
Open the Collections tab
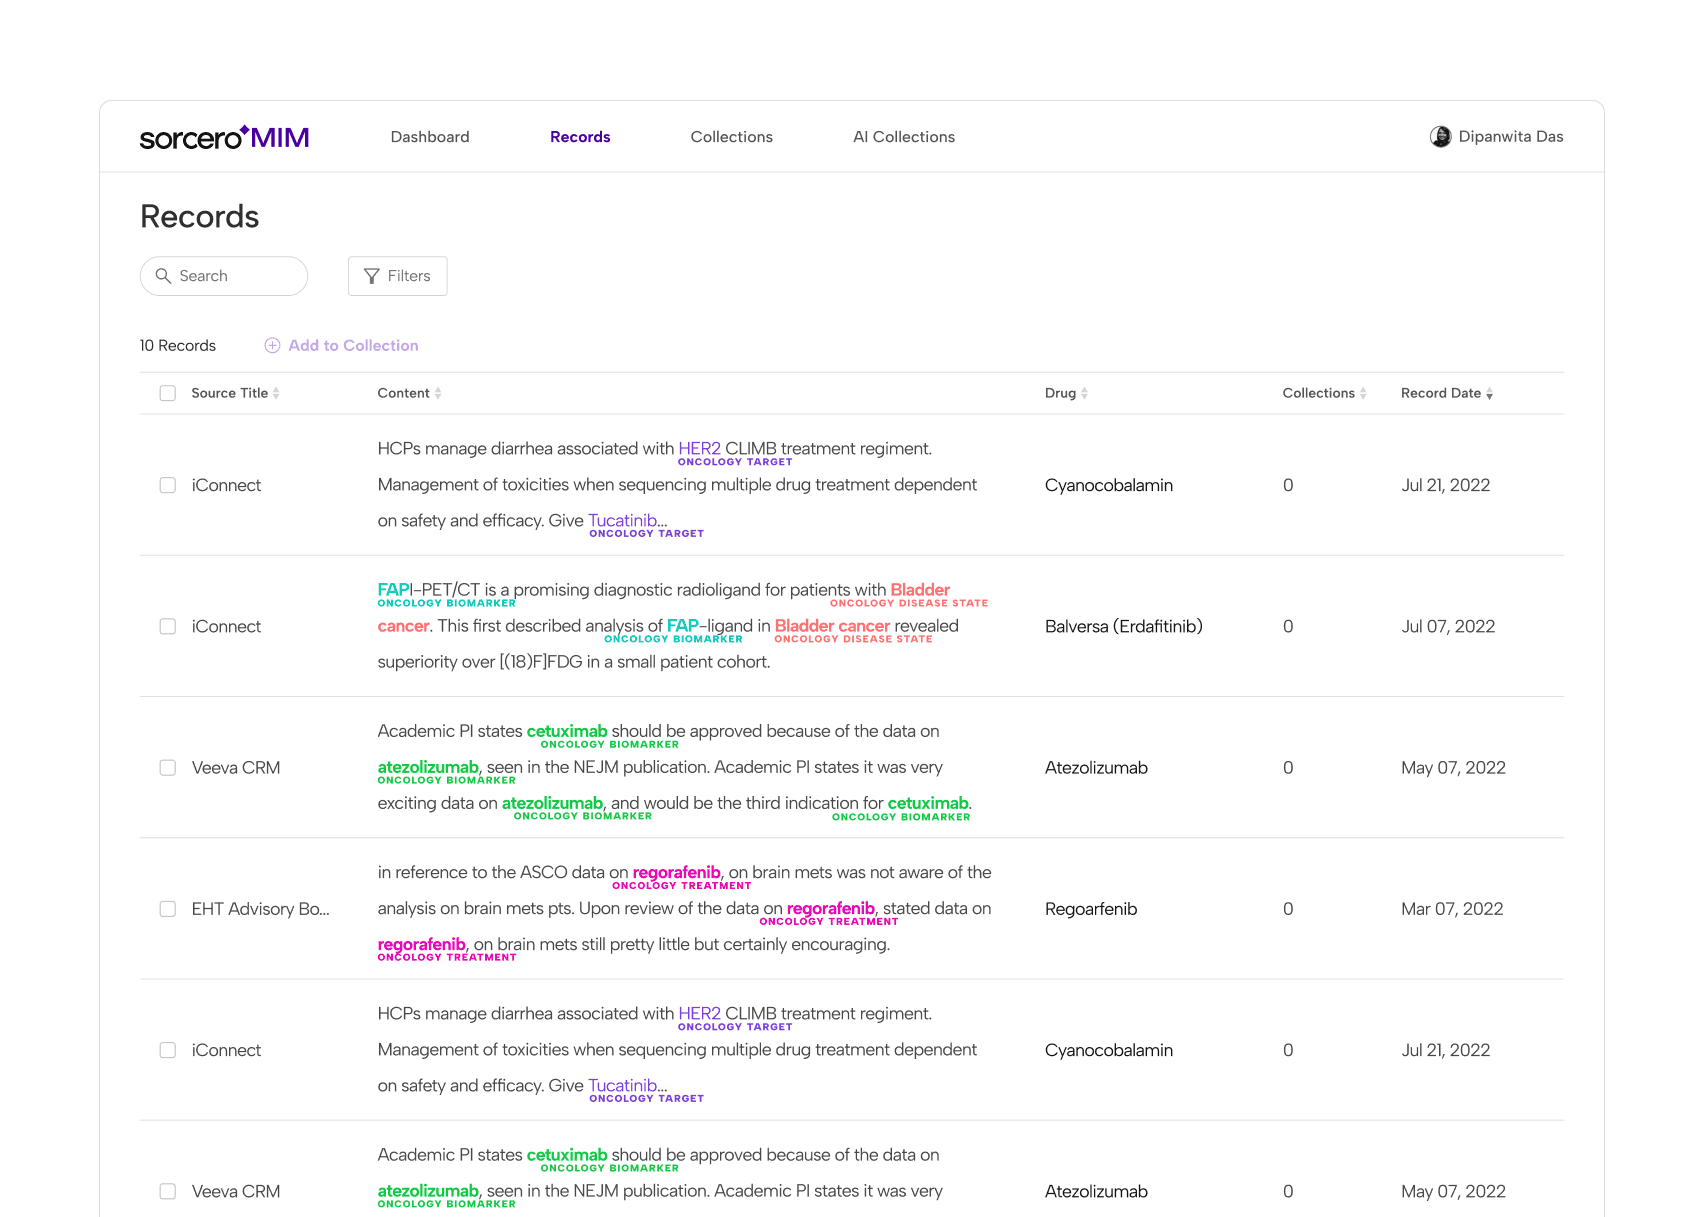[731, 137]
